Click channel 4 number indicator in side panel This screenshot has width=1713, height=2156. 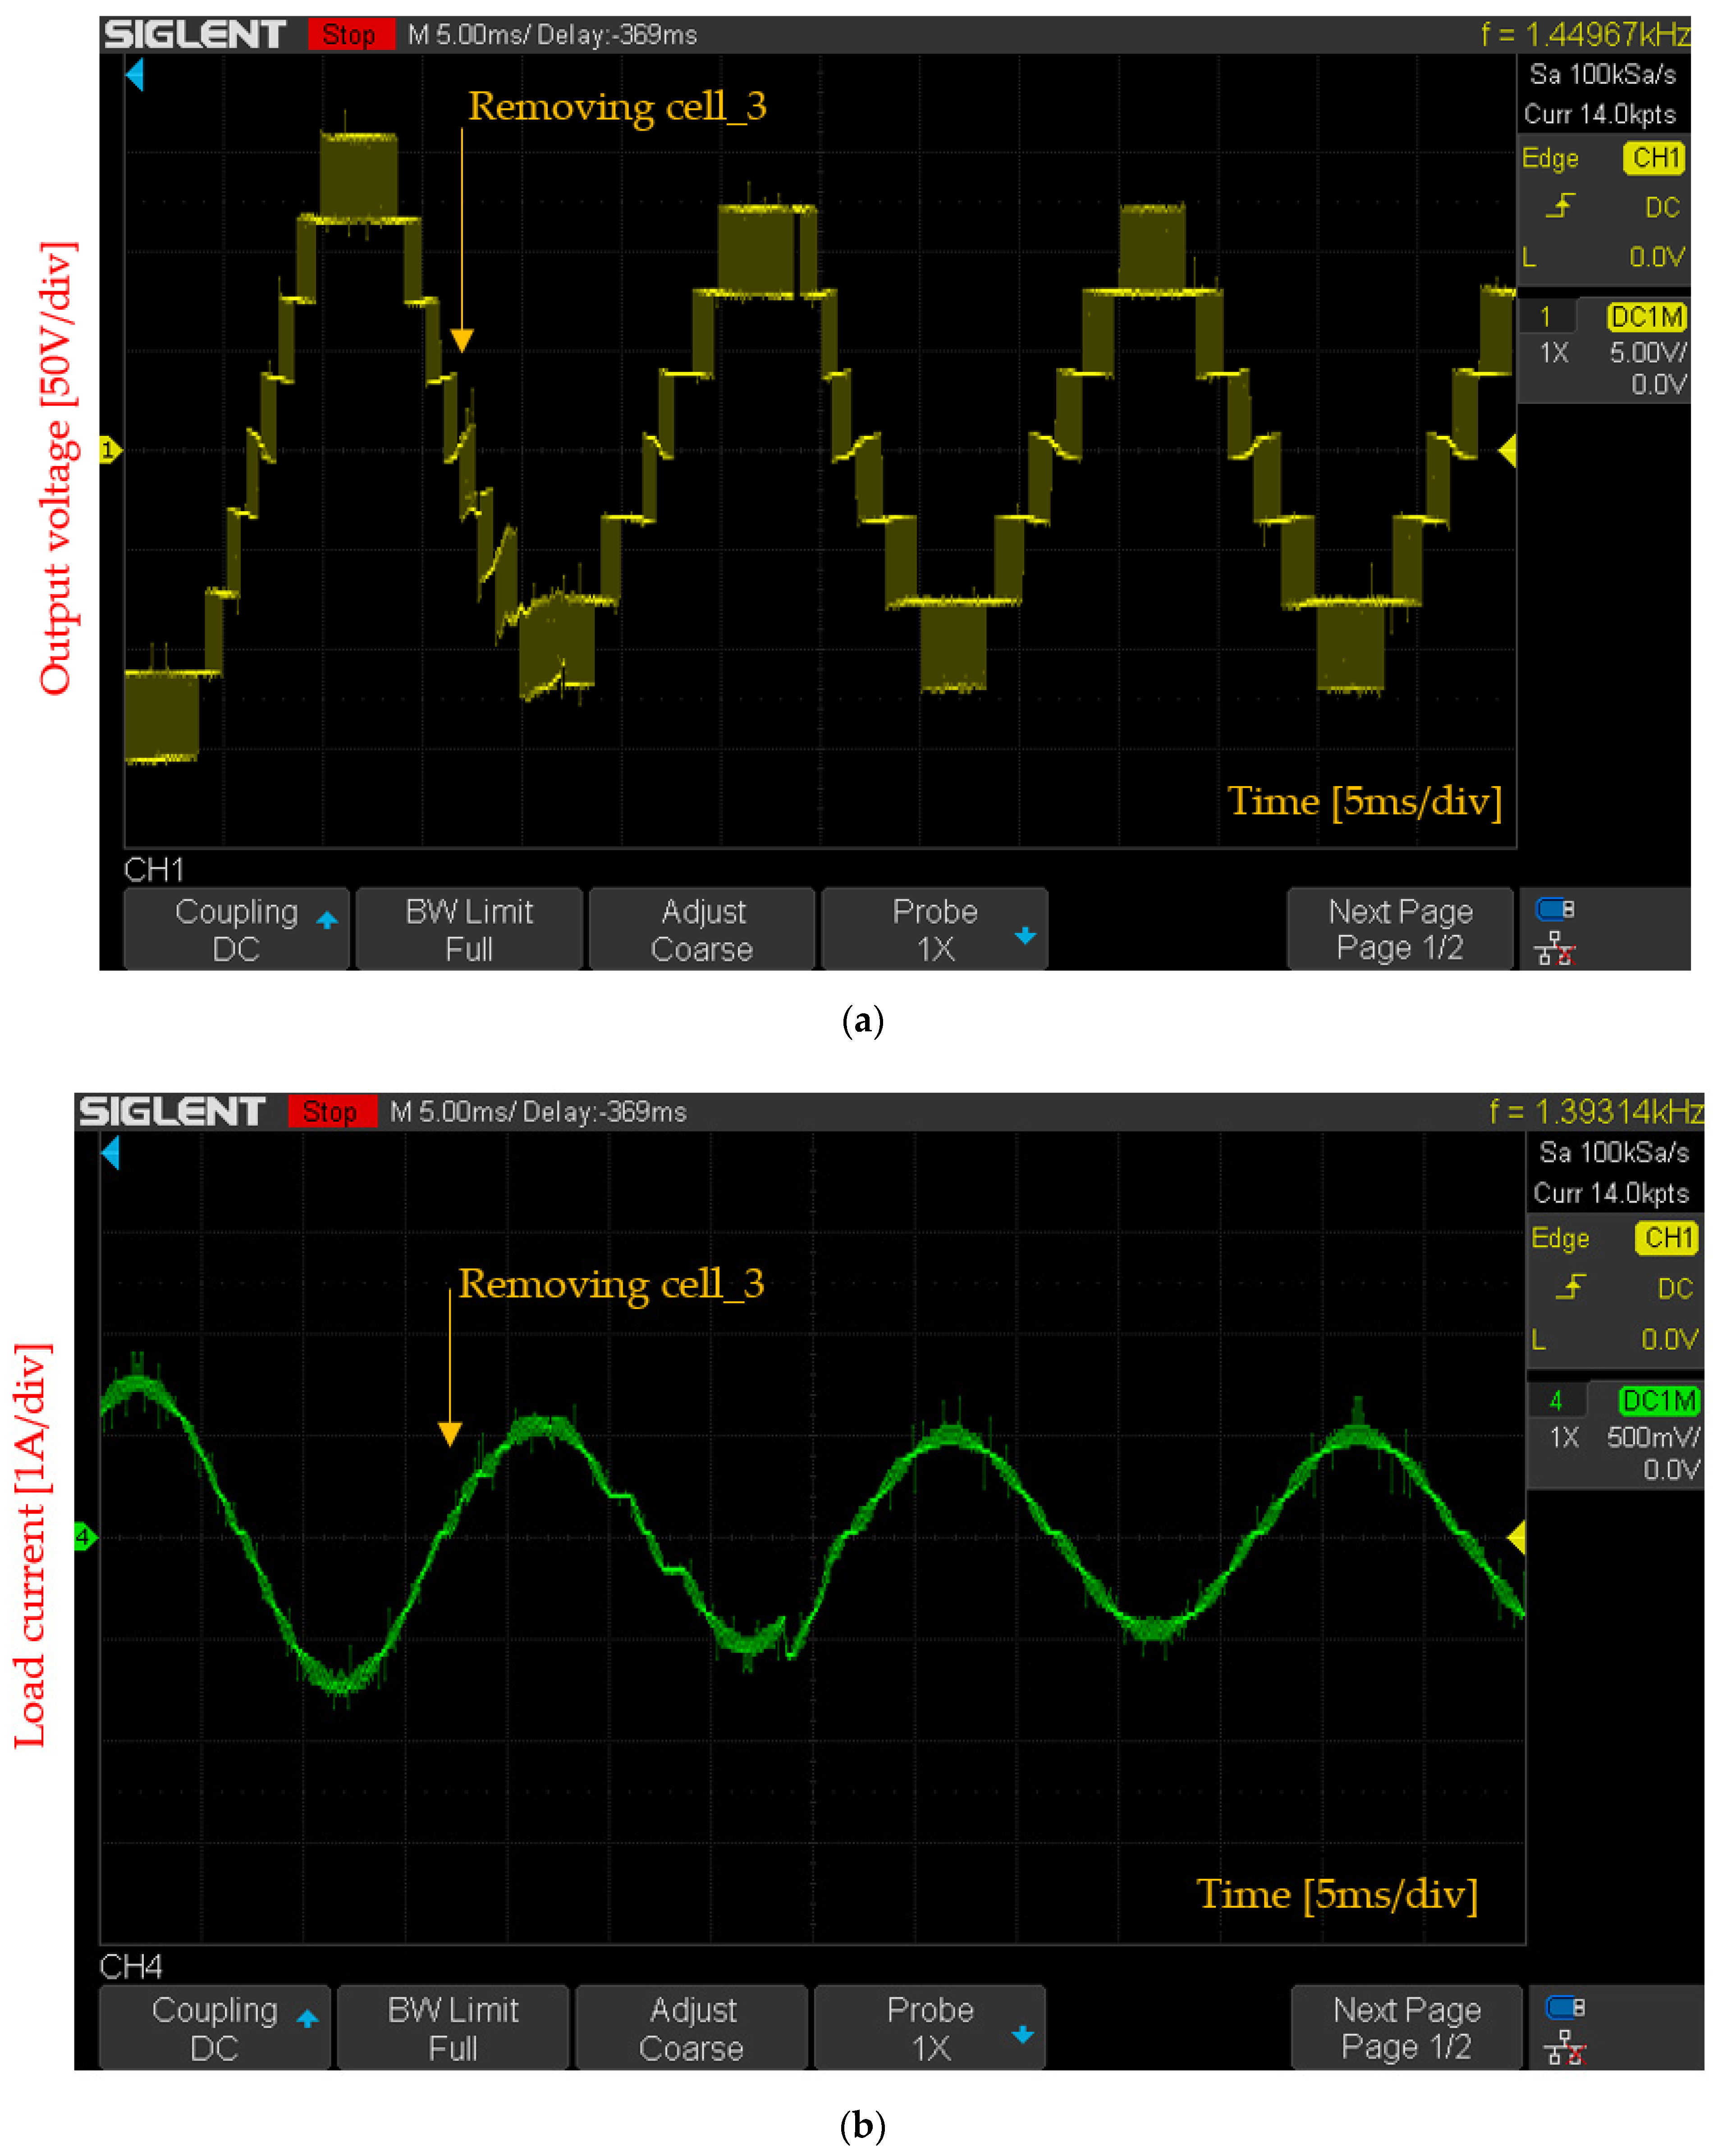[x=1556, y=1401]
